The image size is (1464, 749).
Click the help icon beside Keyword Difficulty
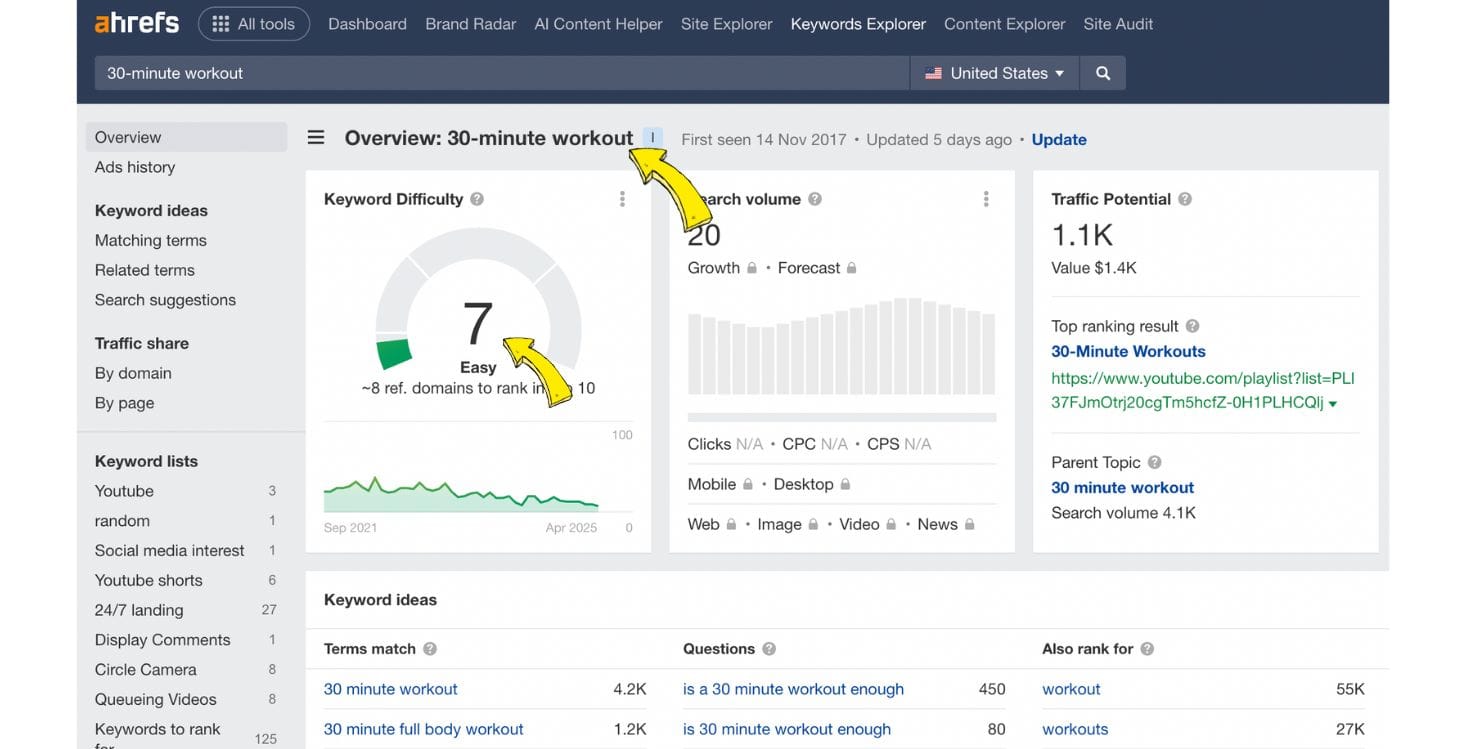coord(478,199)
